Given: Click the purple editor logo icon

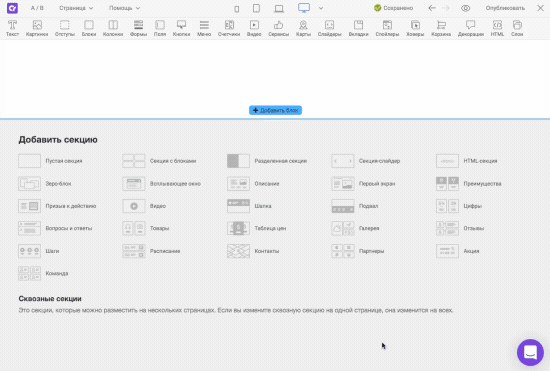Looking at the screenshot, I should pos(12,8).
